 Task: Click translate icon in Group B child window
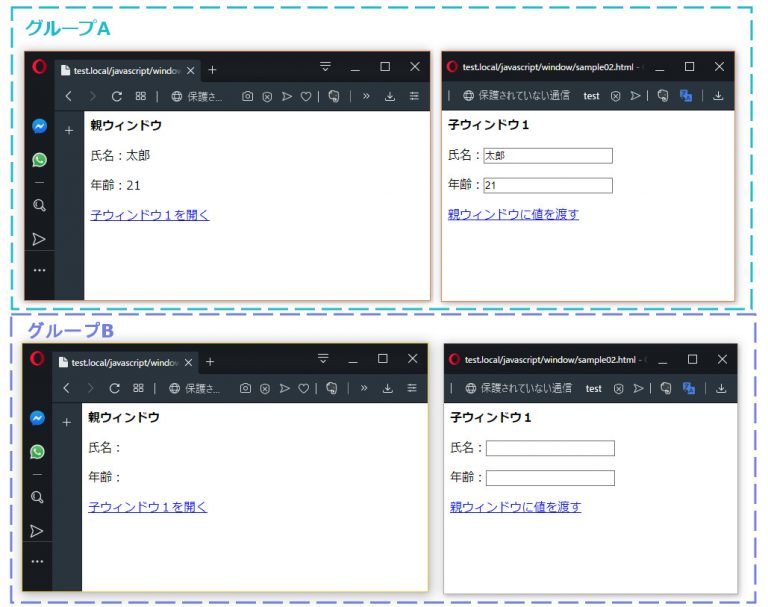(x=689, y=388)
